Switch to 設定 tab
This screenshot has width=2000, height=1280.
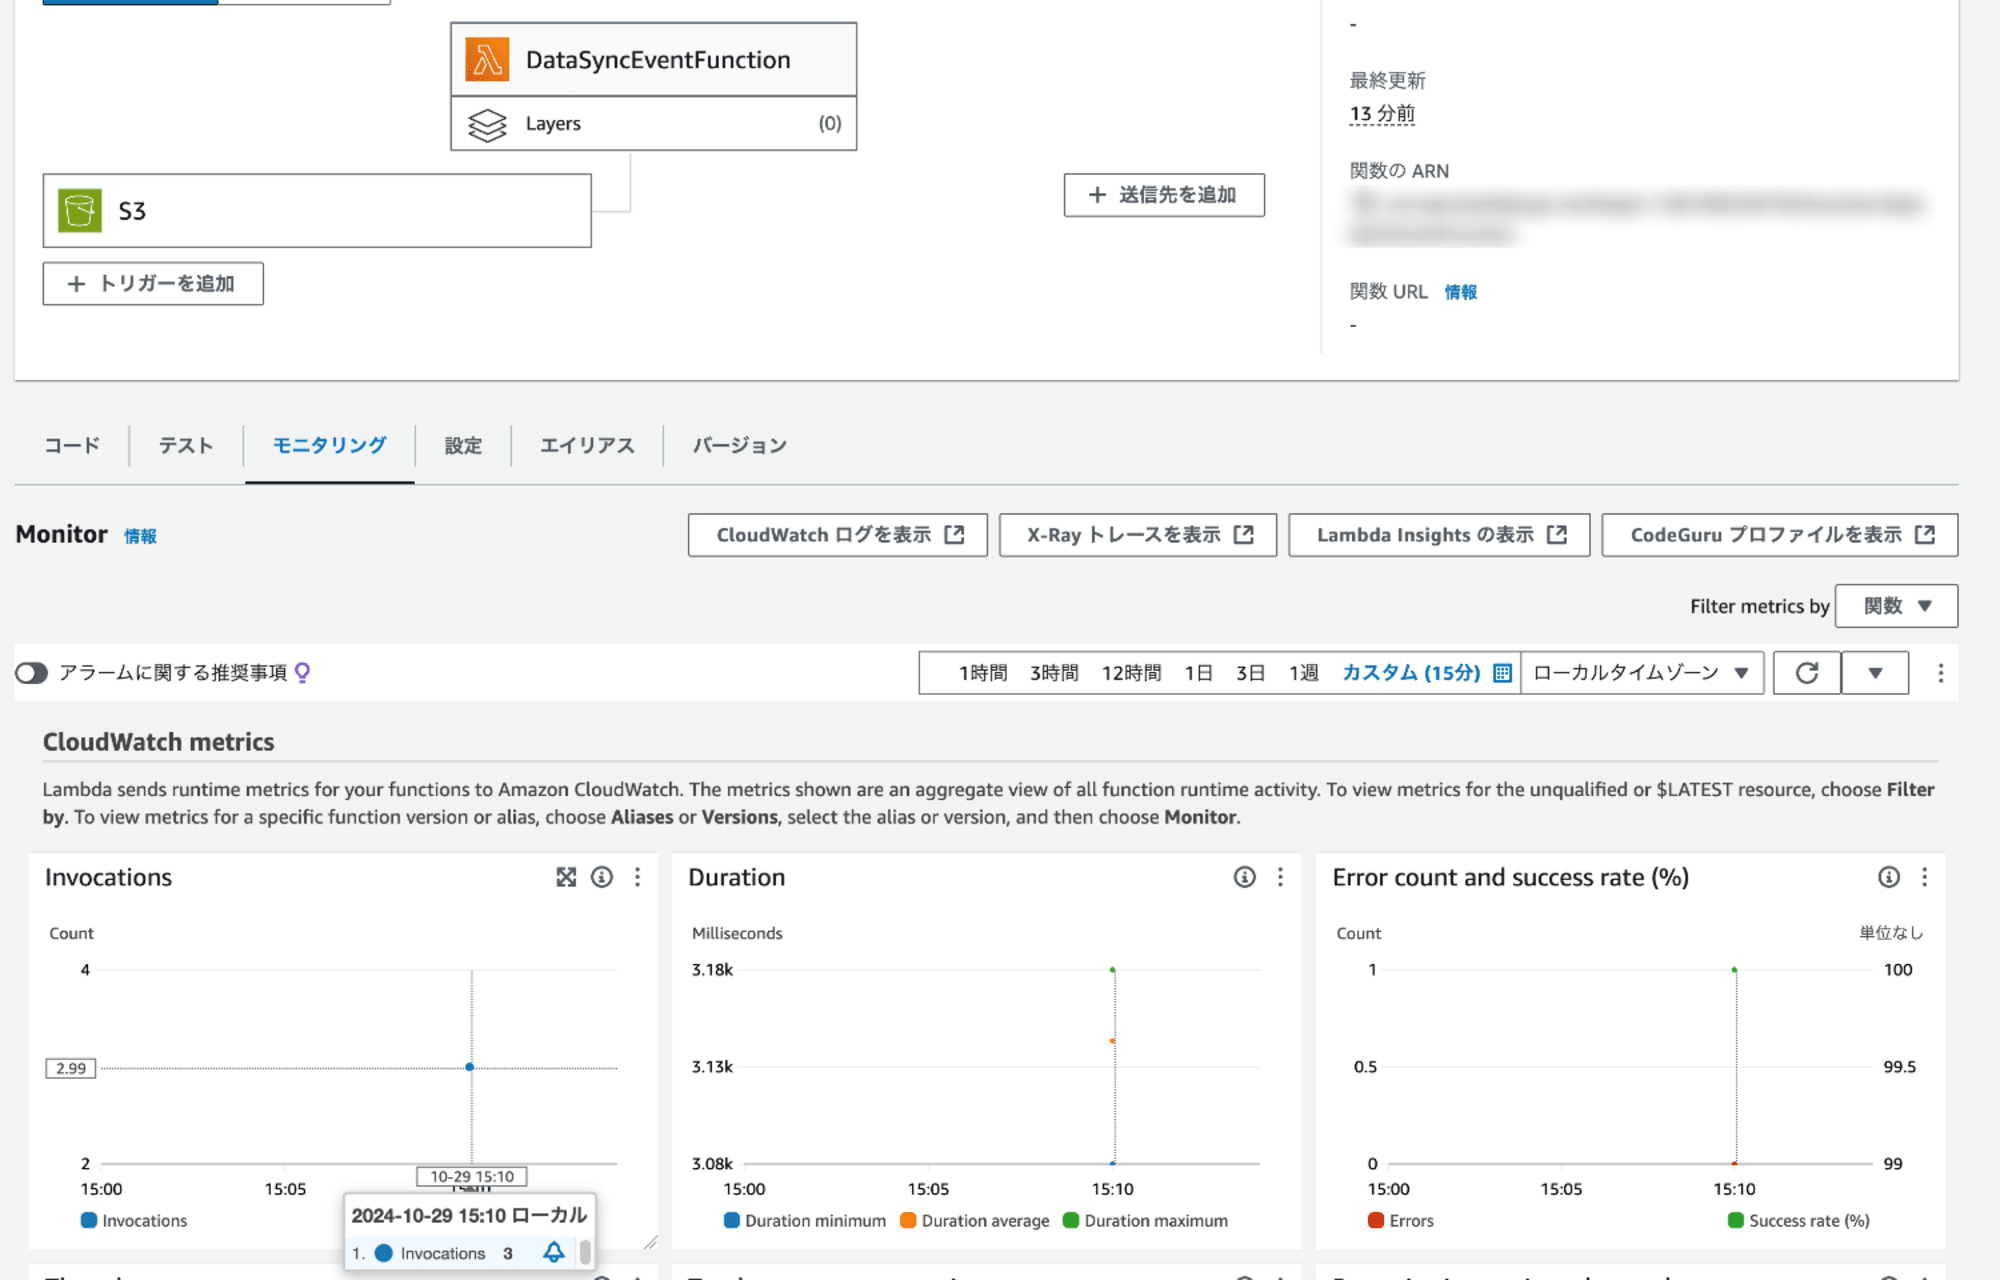click(x=462, y=446)
